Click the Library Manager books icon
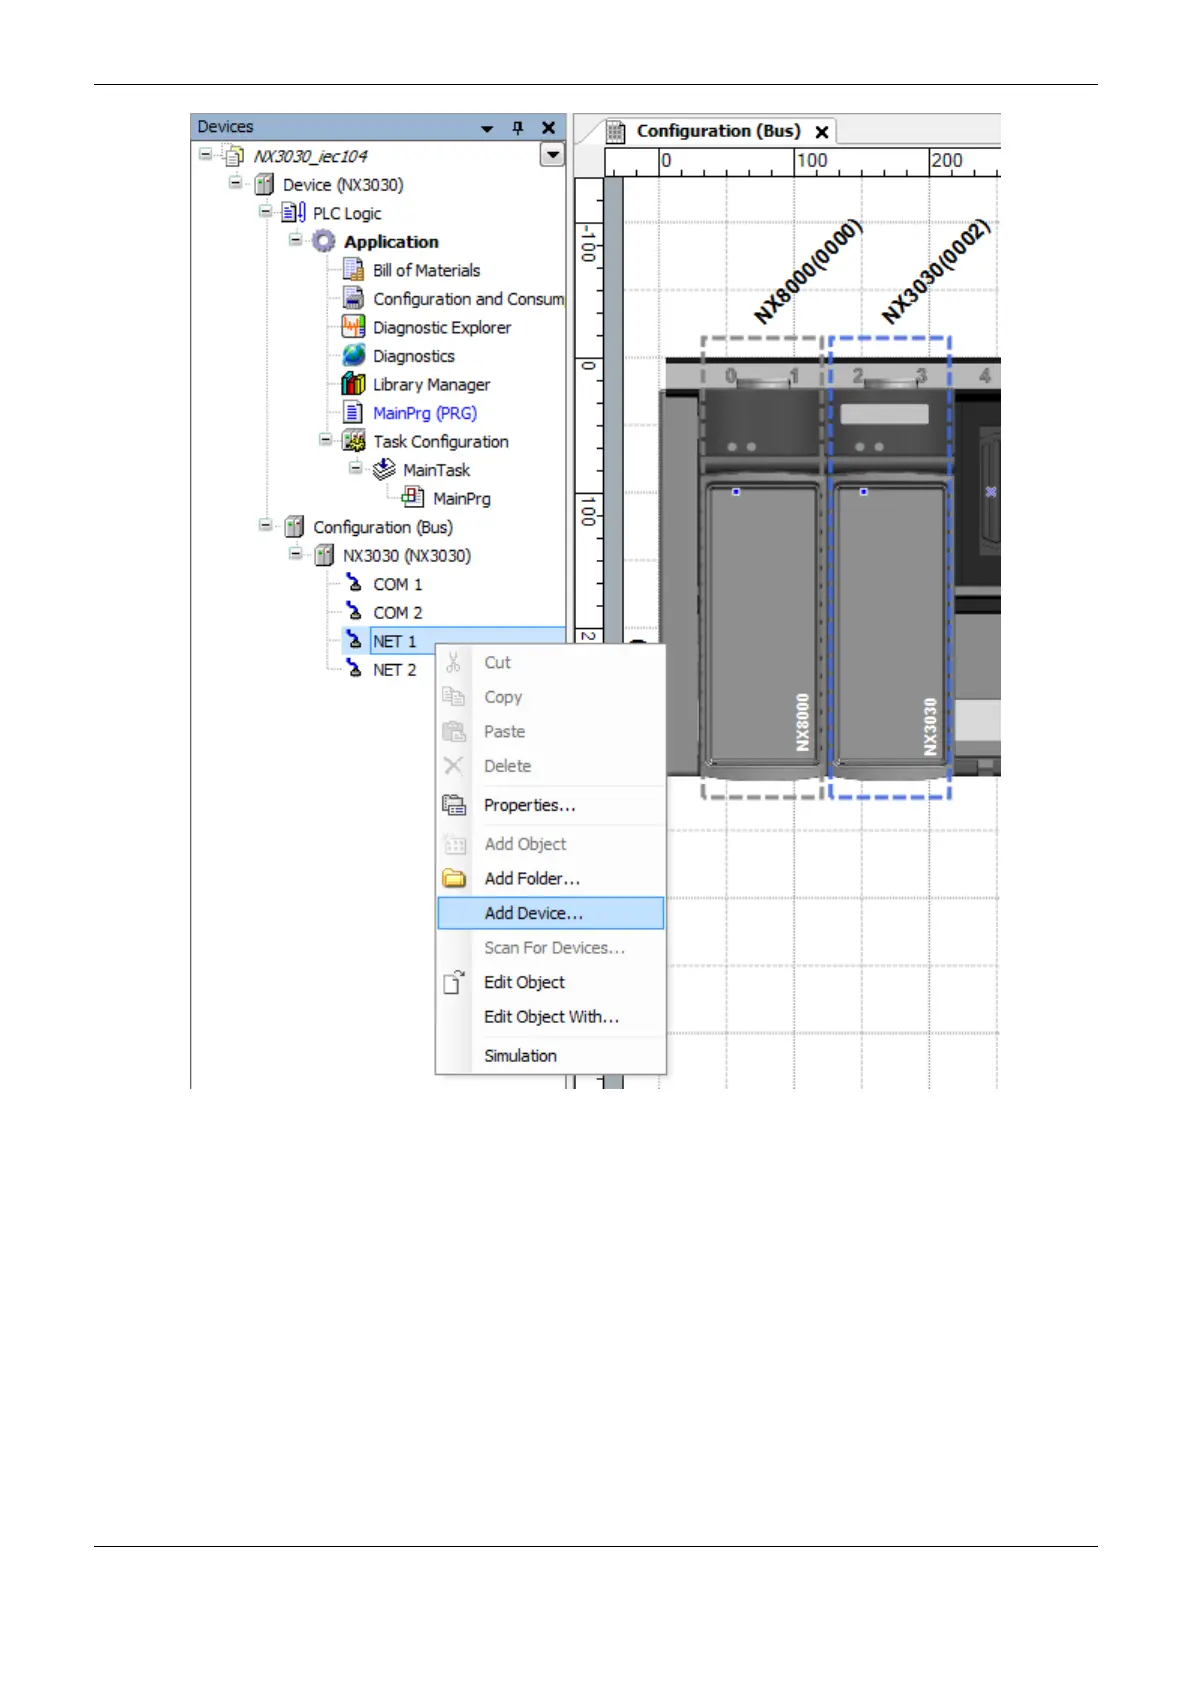The width and height of the screenshot is (1191, 1683). (353, 384)
